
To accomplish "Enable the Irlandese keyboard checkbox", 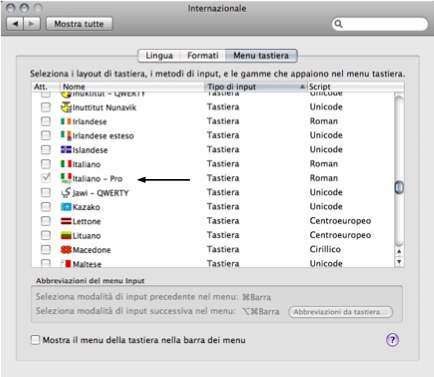I will point(46,121).
